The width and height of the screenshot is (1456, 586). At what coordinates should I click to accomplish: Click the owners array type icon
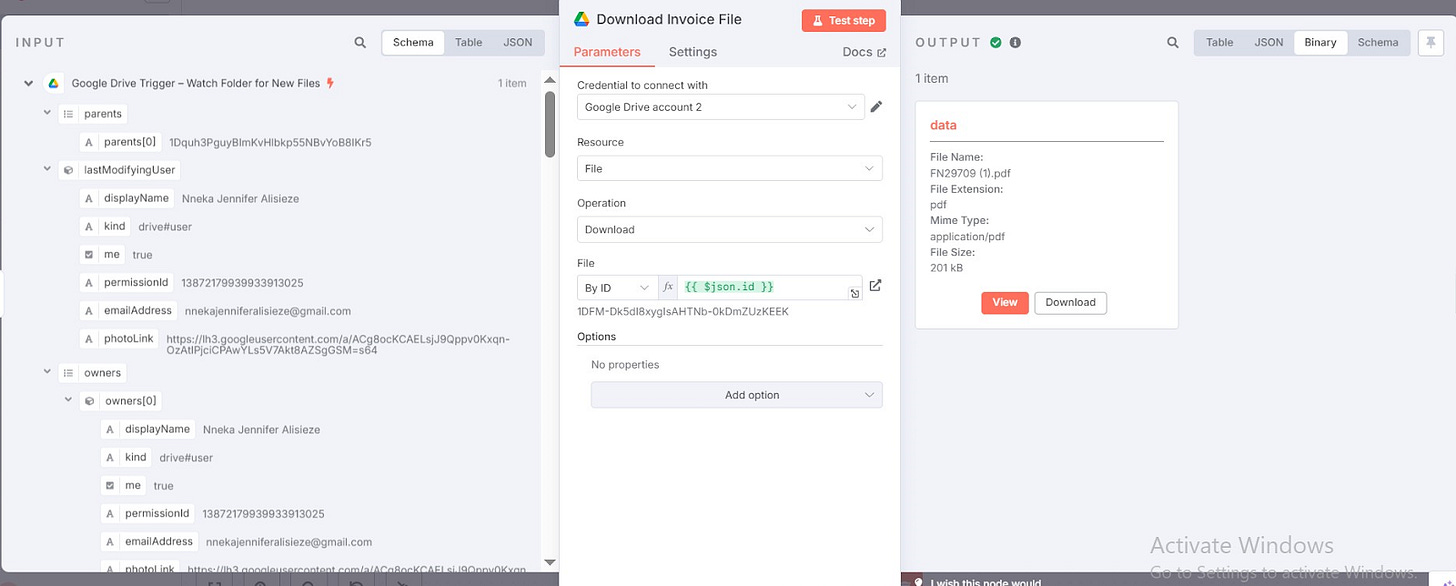click(x=68, y=373)
